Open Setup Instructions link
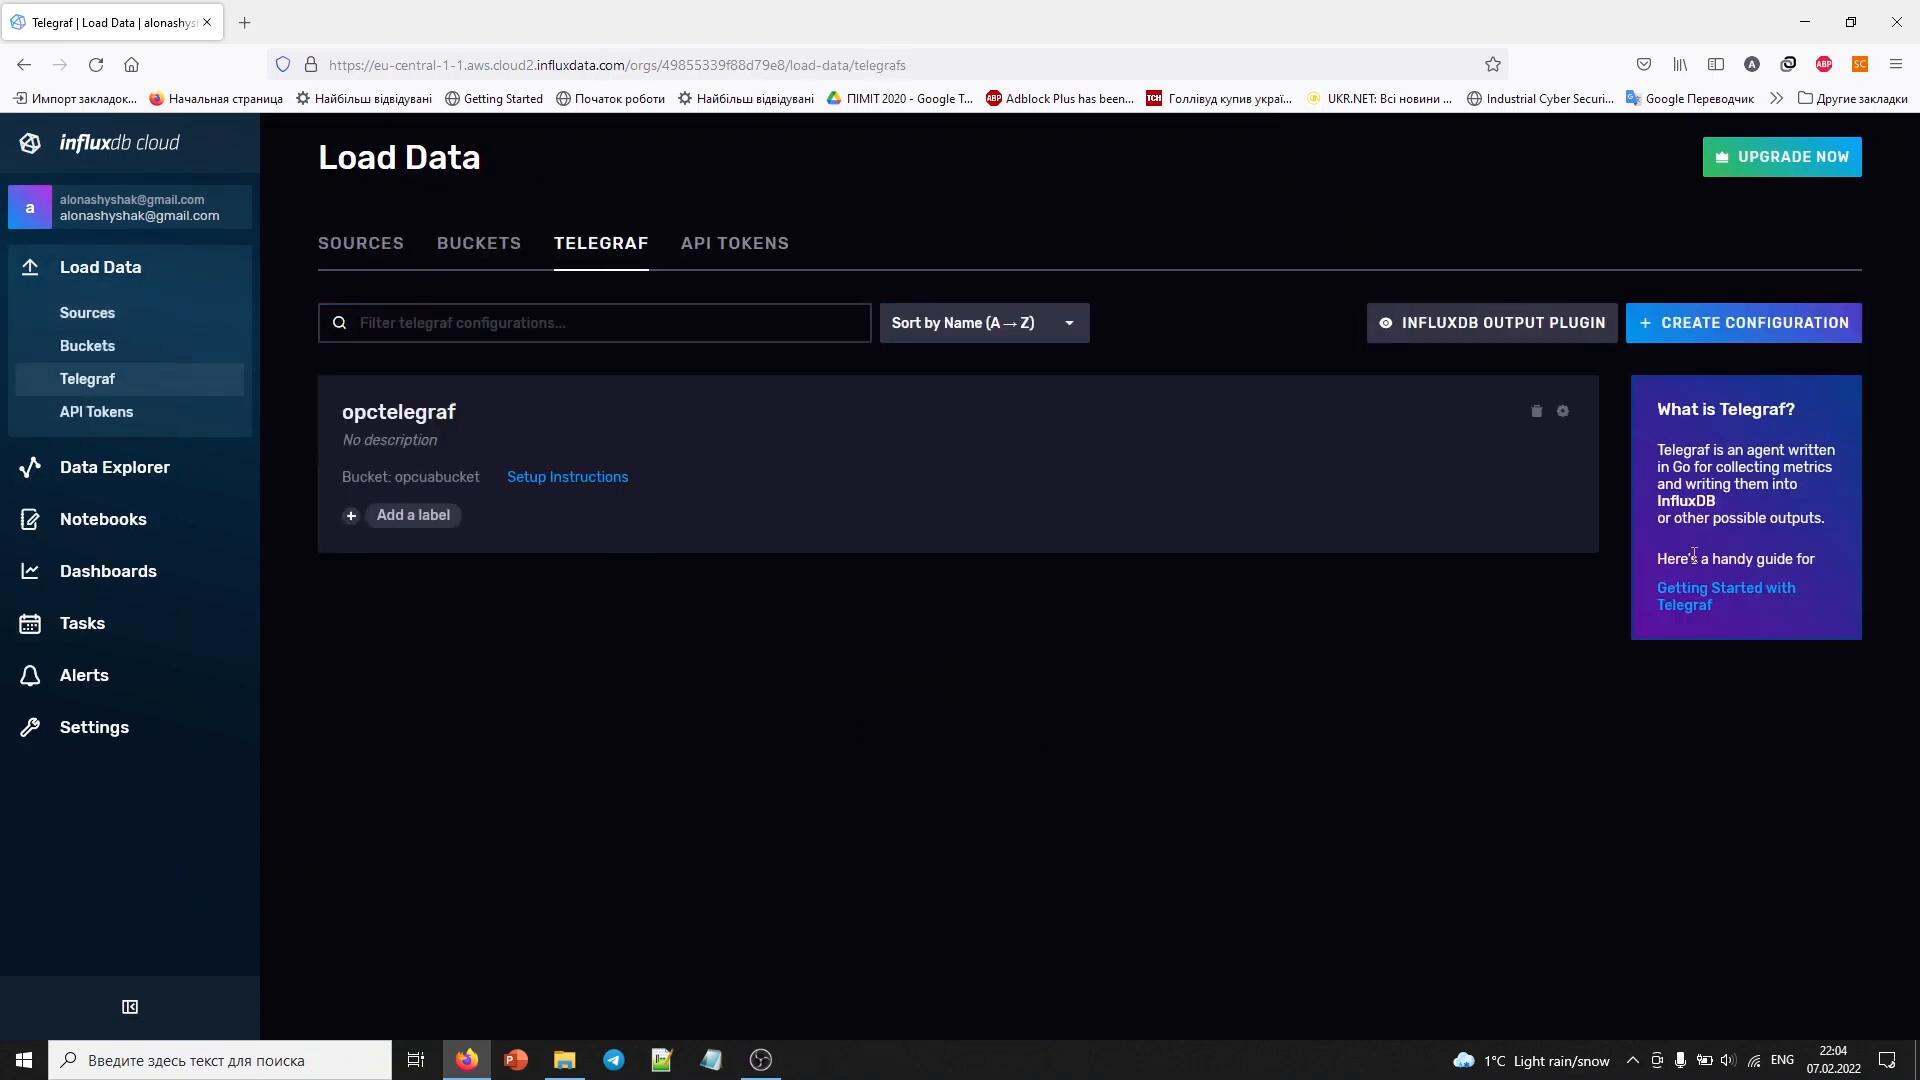This screenshot has width=1920, height=1080. [x=567, y=477]
